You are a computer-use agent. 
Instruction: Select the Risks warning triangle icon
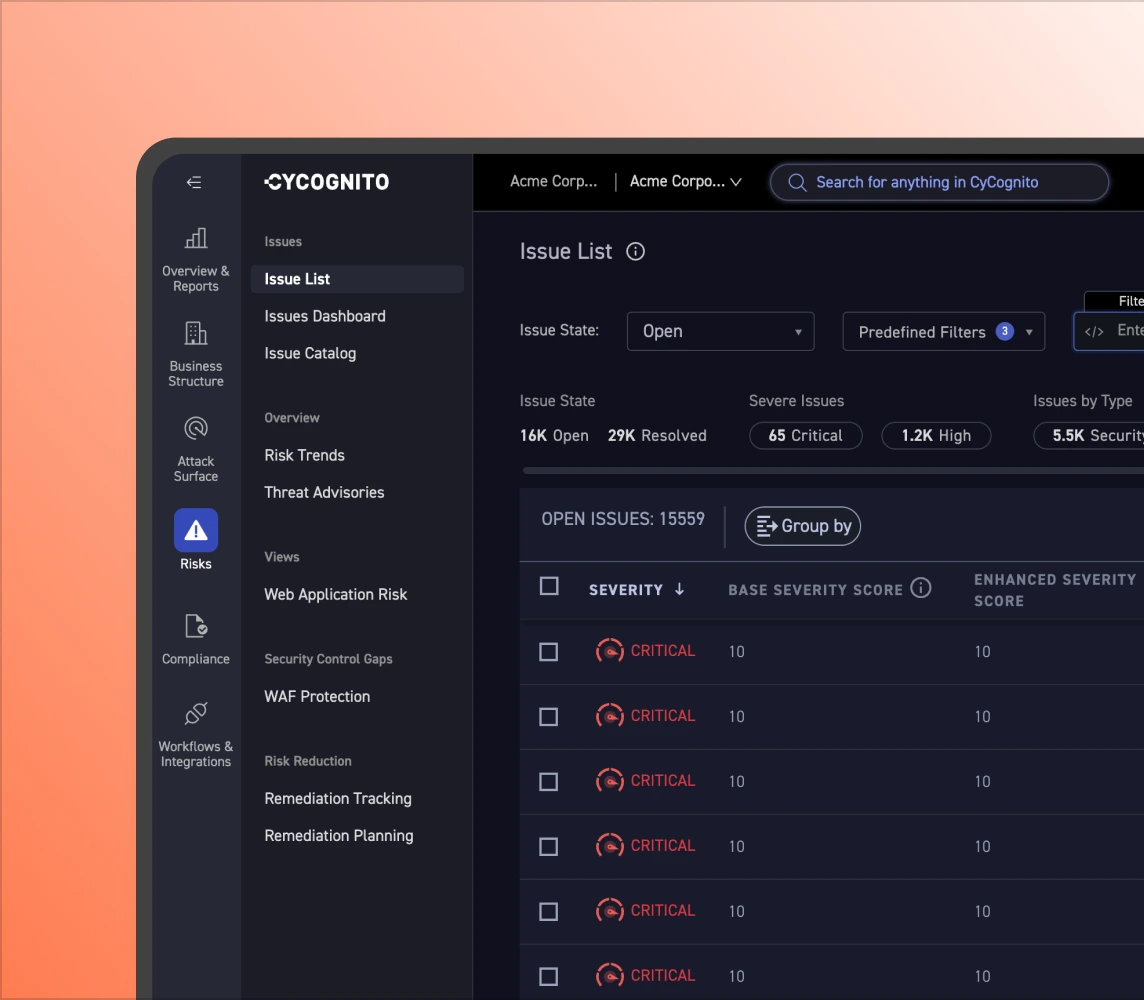[x=196, y=531]
